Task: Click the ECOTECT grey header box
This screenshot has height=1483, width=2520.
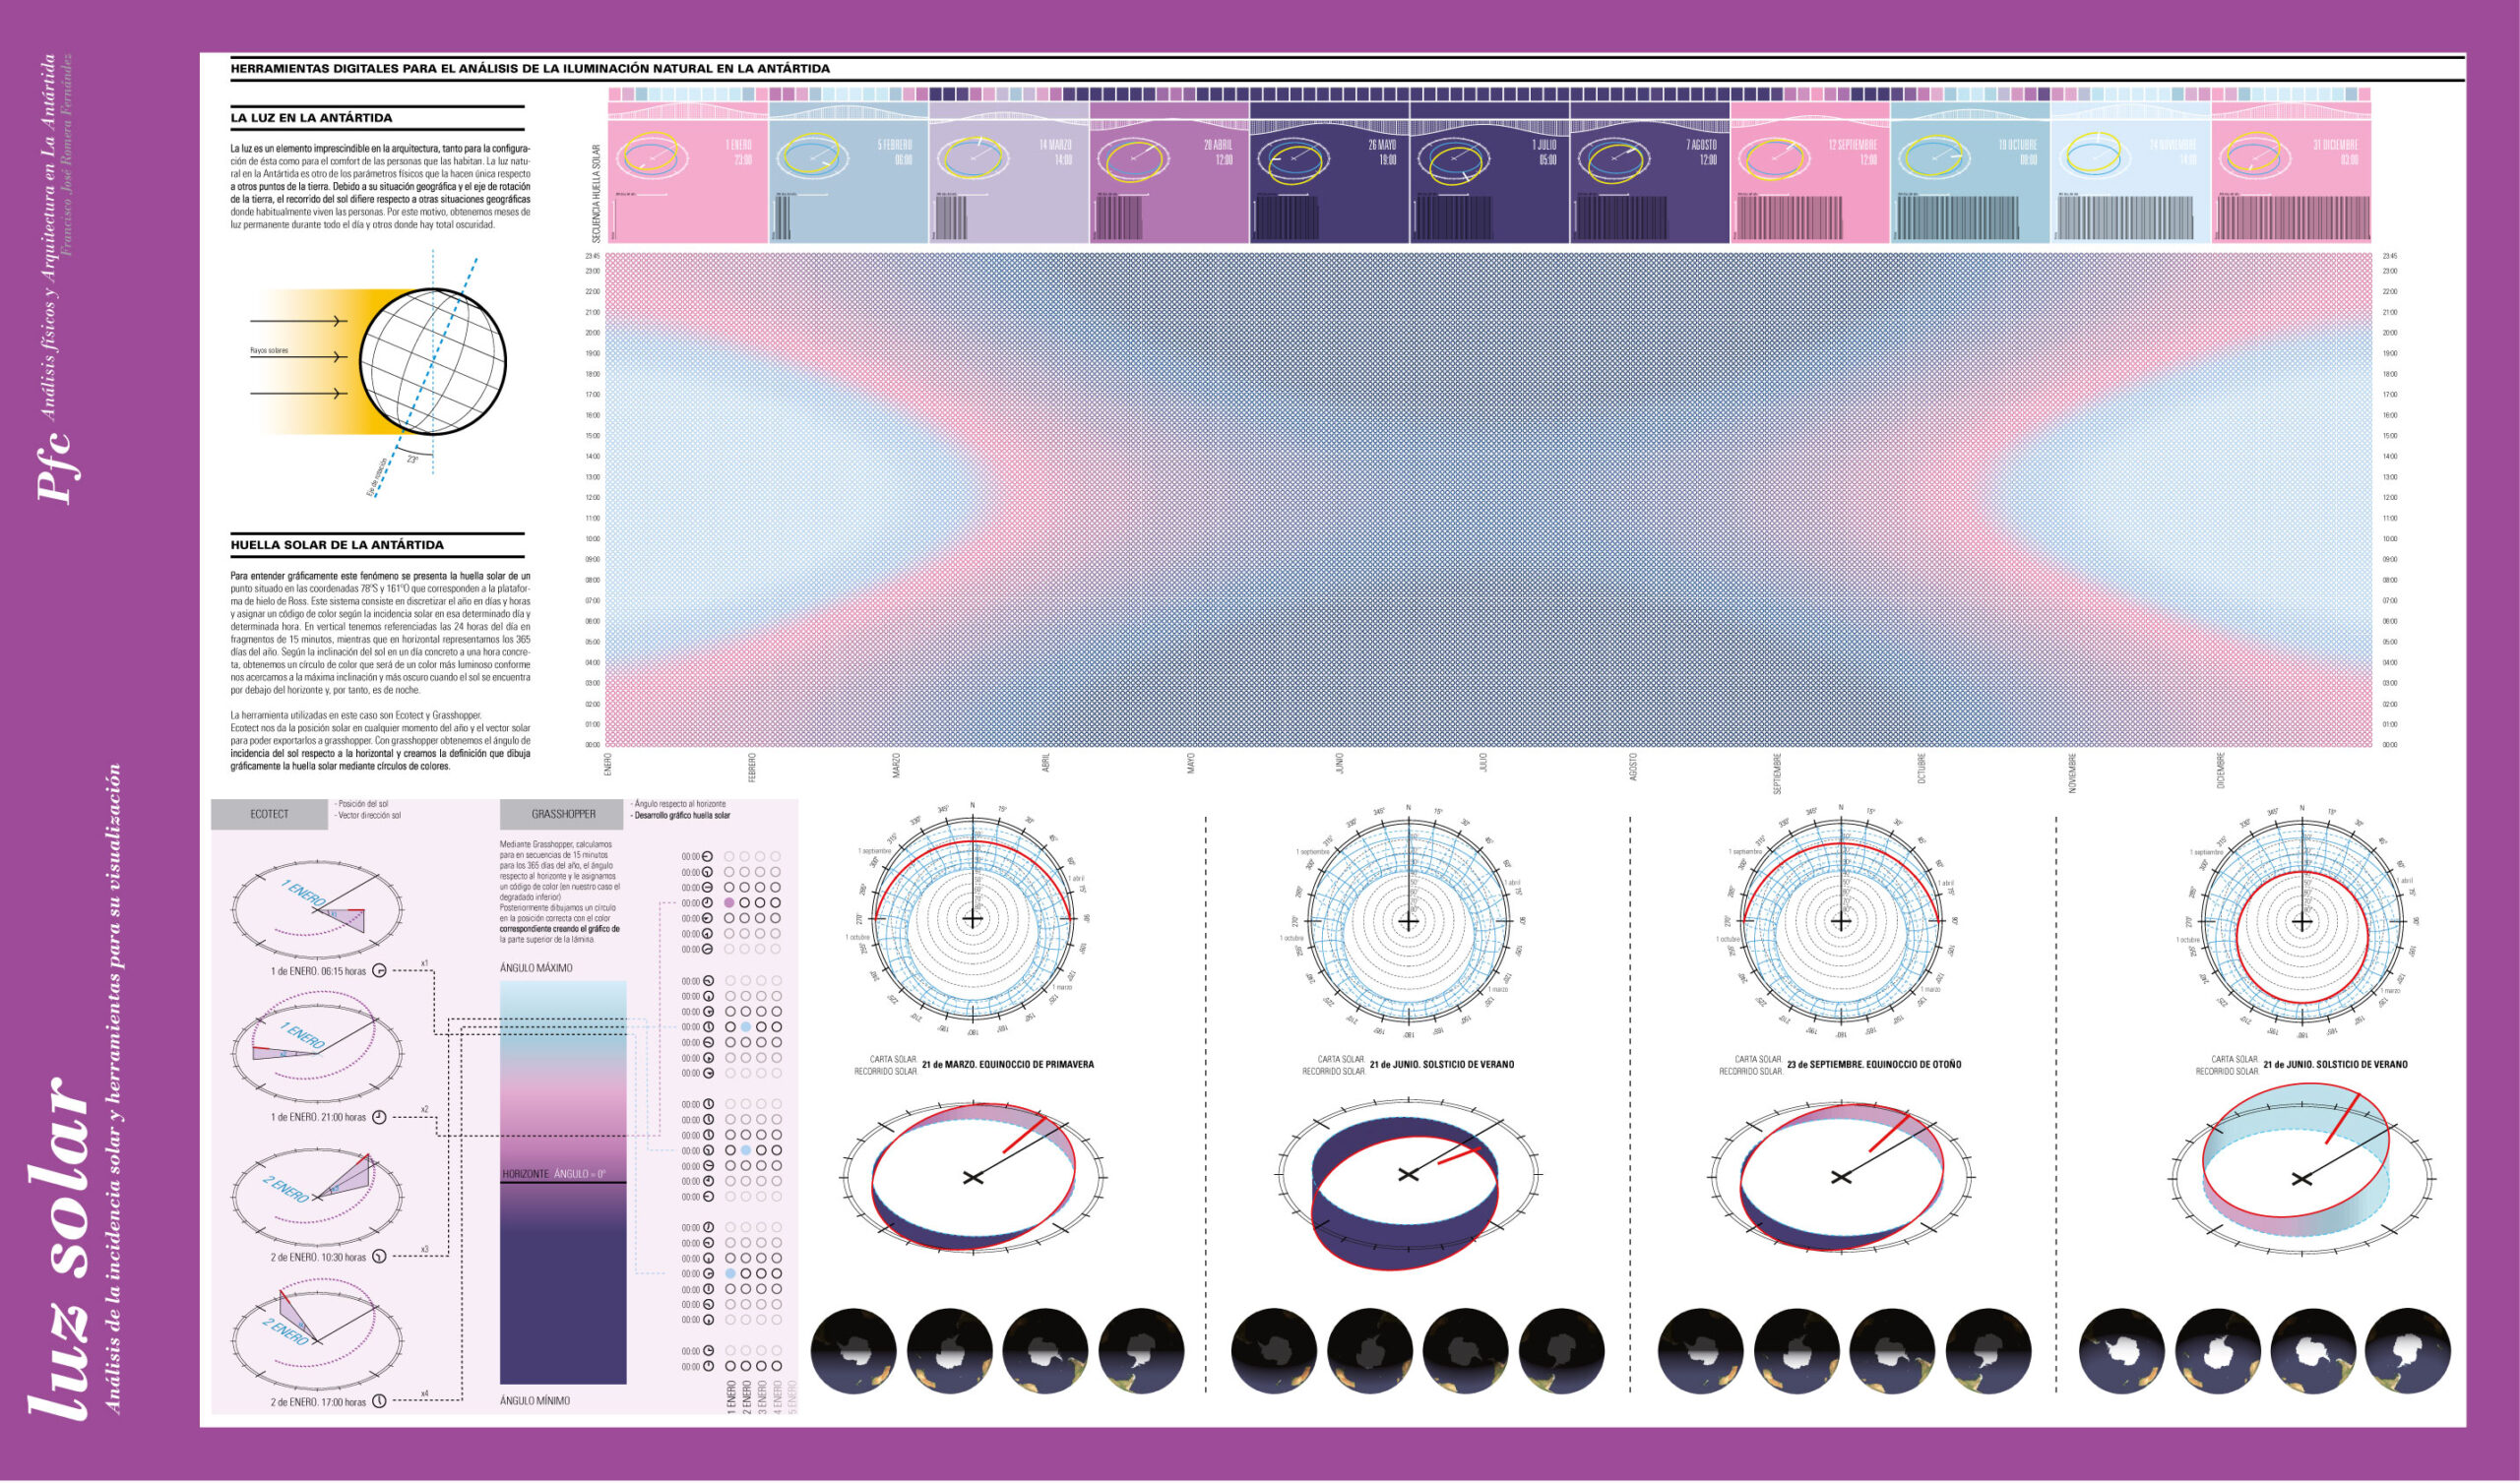Action: (269, 814)
